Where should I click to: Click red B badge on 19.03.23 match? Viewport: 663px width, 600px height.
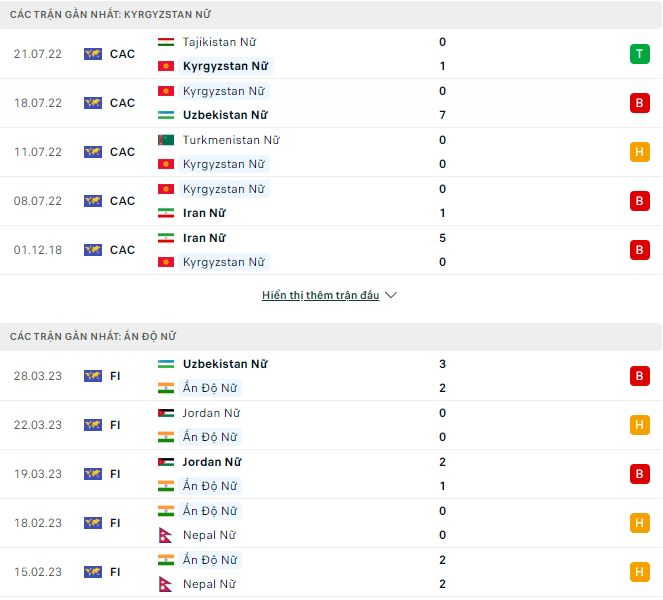pos(639,474)
